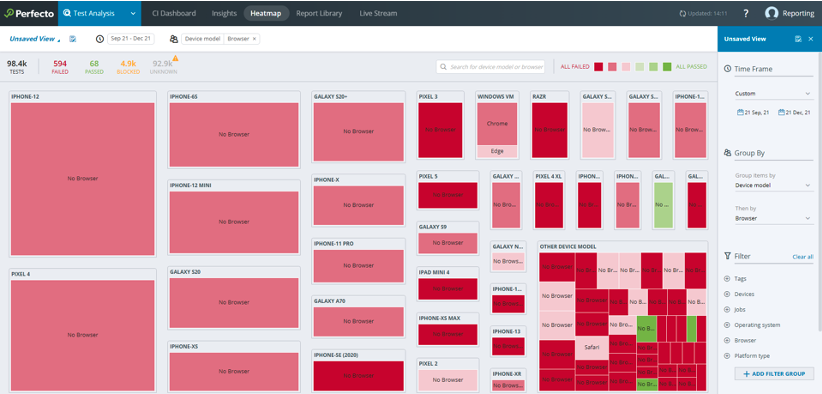Click the group-by people icon in toolbar
This screenshot has width=822, height=394.
tap(174, 39)
